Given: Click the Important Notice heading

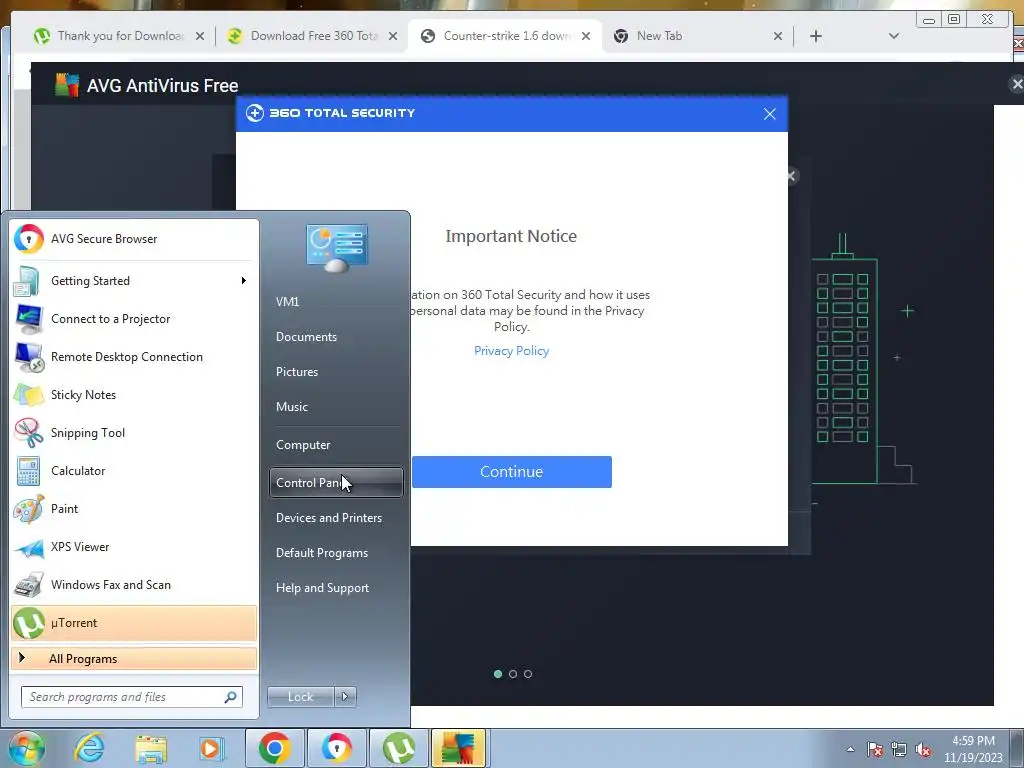Looking at the screenshot, I should coord(511,236).
